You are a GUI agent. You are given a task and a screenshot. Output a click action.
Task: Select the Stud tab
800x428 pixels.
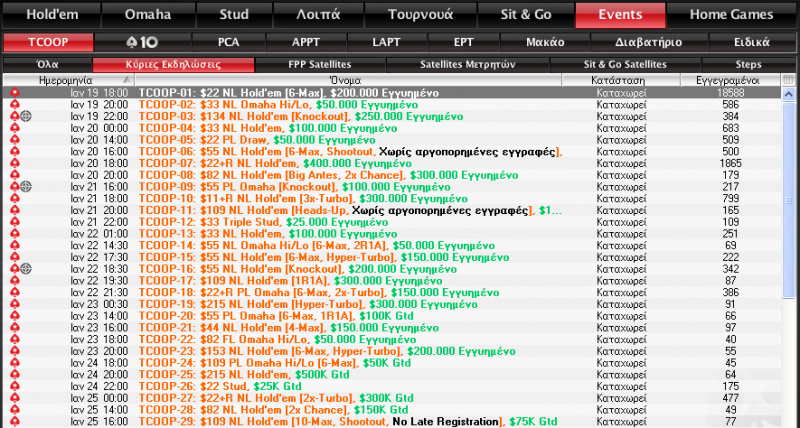[234, 15]
